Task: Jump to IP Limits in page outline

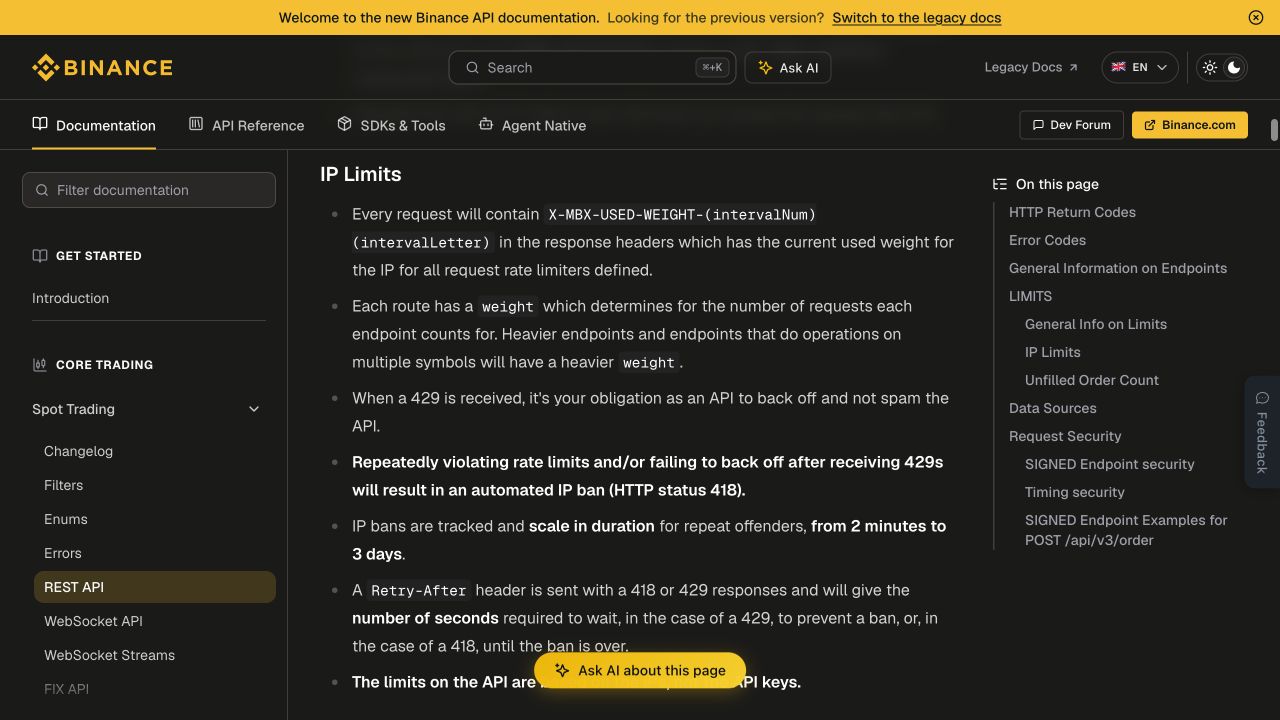Action: coord(1052,352)
